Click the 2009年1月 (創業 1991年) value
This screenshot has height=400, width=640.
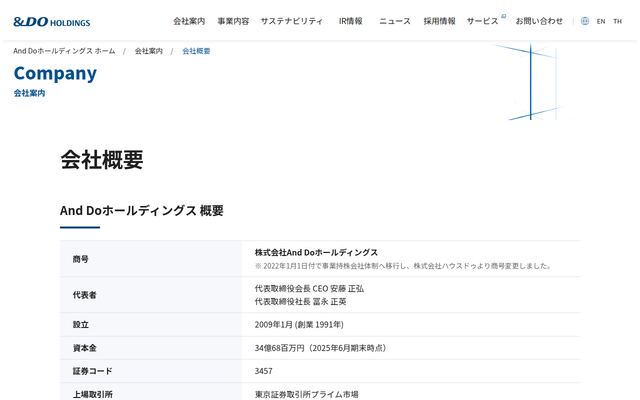pos(299,325)
